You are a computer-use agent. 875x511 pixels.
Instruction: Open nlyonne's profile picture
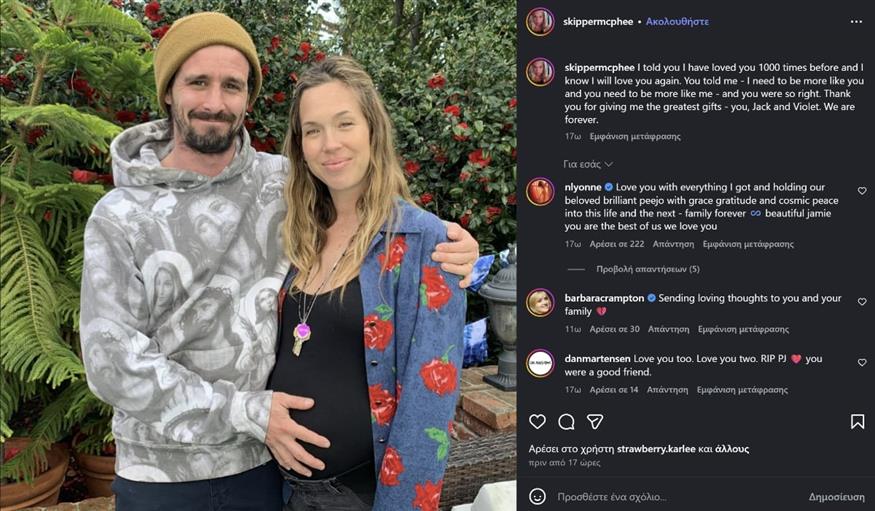click(x=540, y=191)
